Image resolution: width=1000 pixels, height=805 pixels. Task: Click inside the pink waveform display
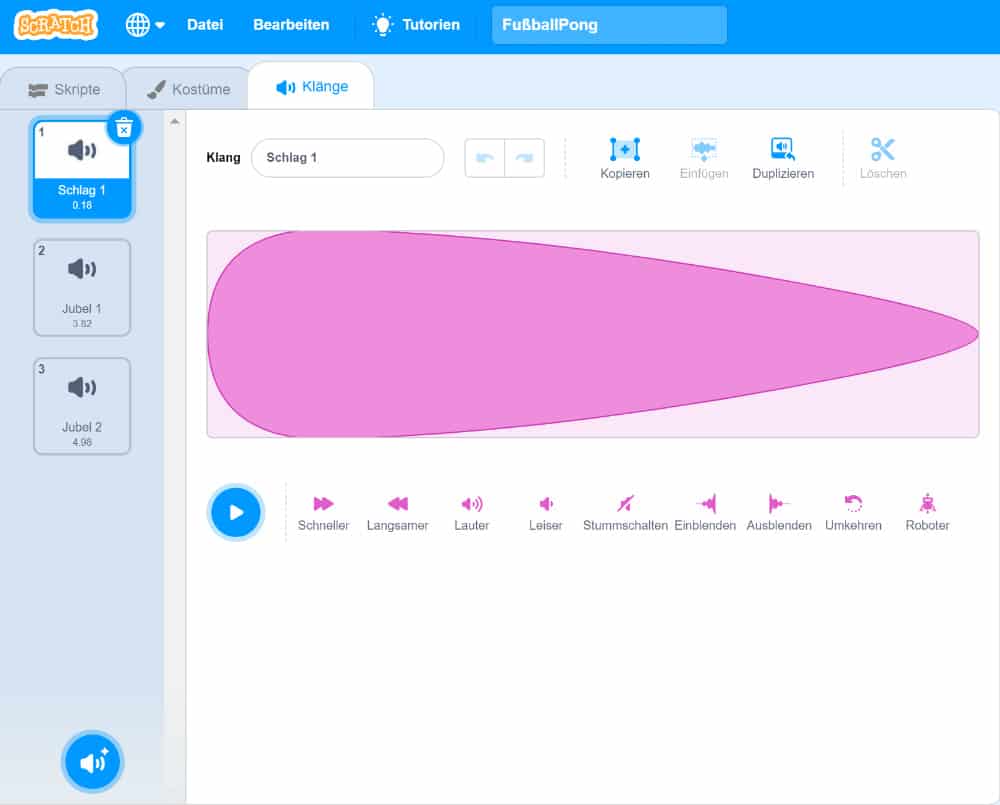point(592,334)
